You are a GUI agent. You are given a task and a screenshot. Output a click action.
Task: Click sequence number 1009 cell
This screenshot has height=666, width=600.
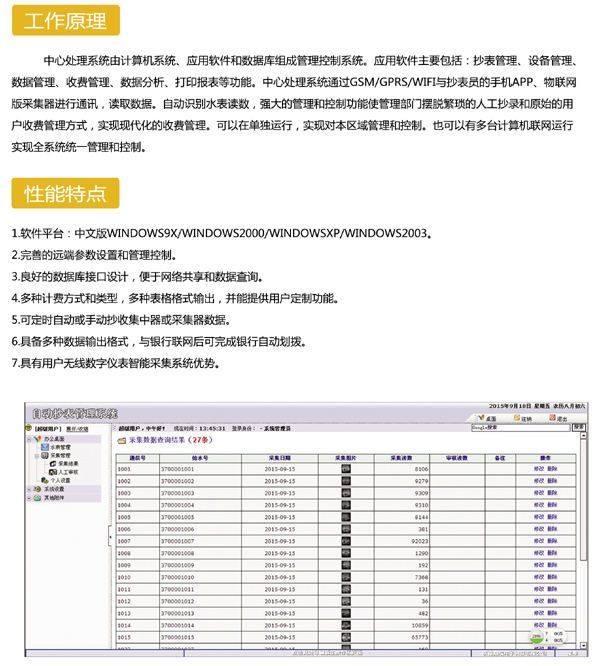[x=138, y=565]
